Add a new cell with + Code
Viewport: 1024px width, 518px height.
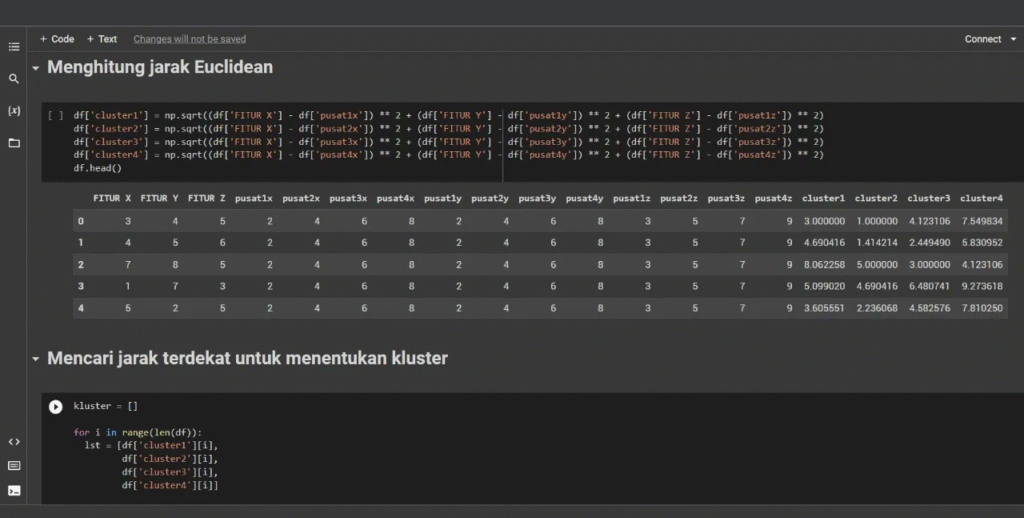point(57,39)
